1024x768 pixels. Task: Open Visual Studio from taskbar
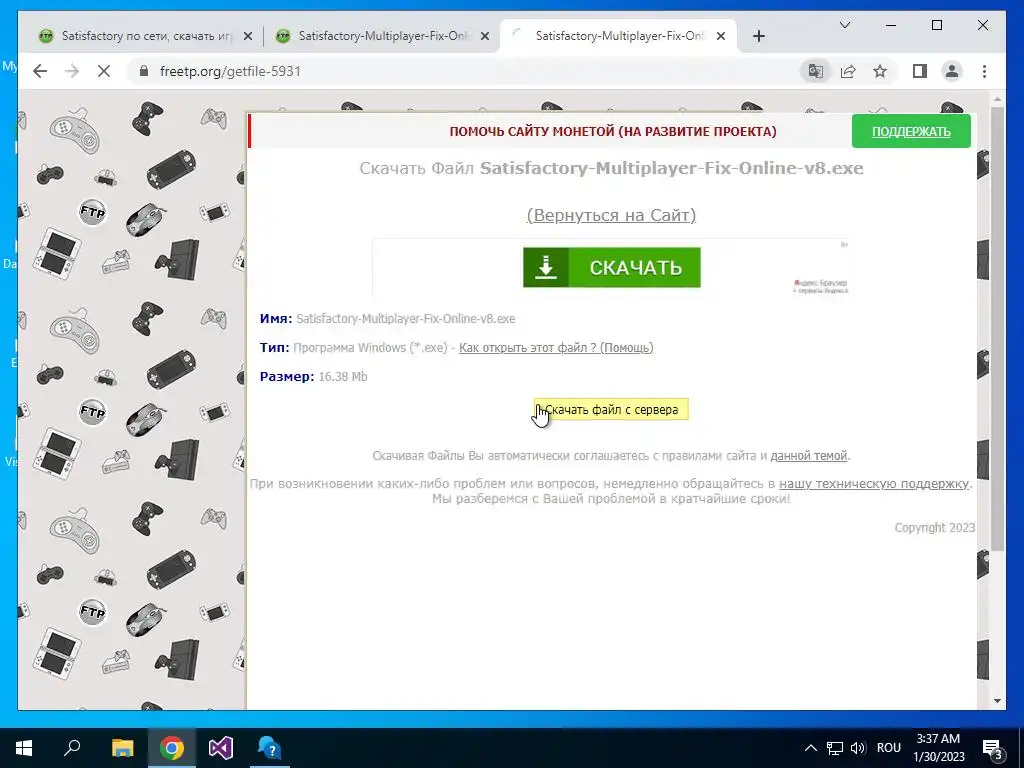[x=221, y=748]
